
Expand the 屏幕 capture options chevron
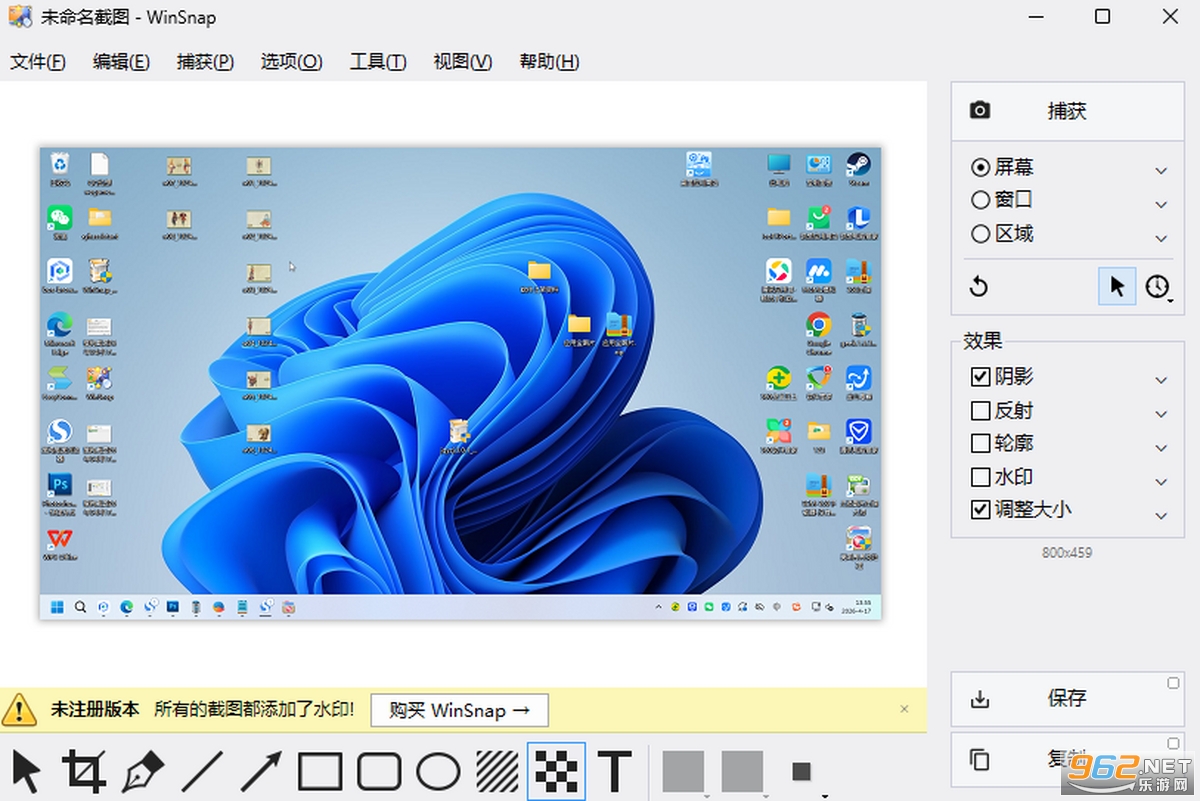[1161, 171]
